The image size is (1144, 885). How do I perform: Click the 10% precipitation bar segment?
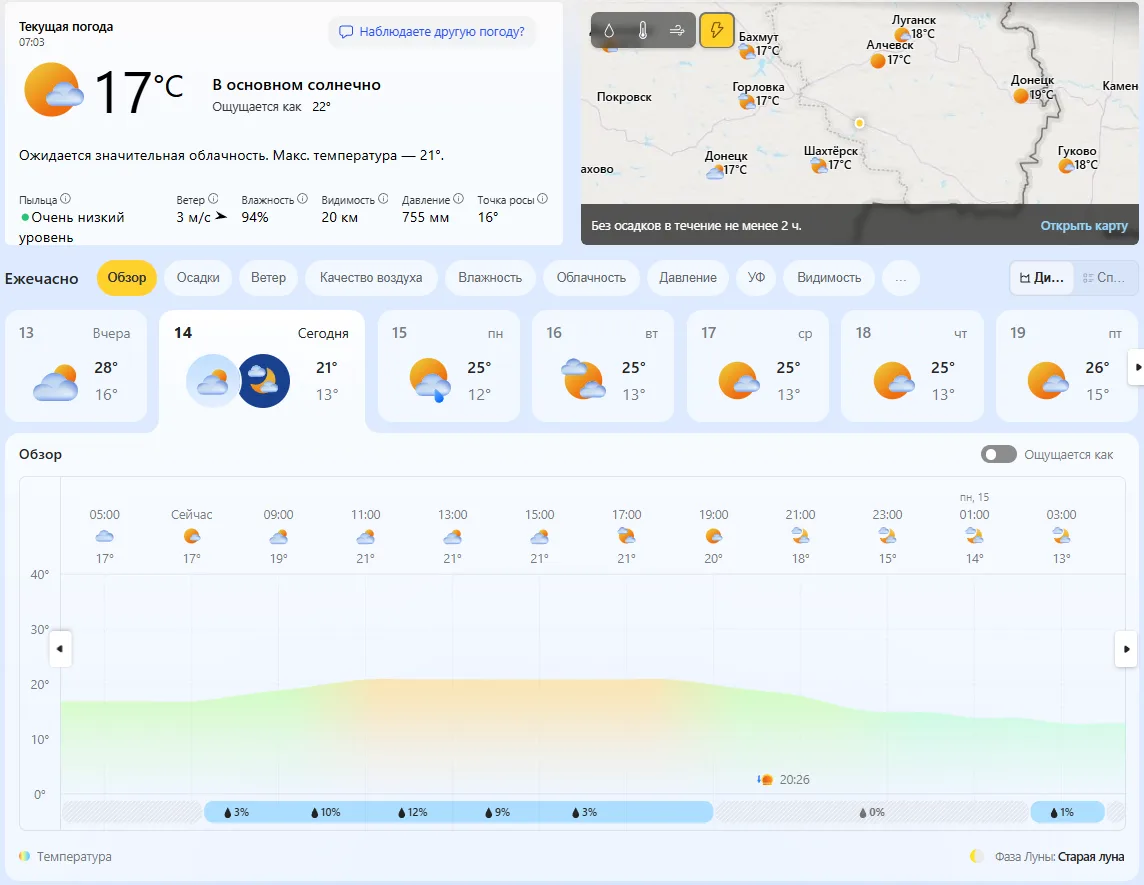(325, 812)
